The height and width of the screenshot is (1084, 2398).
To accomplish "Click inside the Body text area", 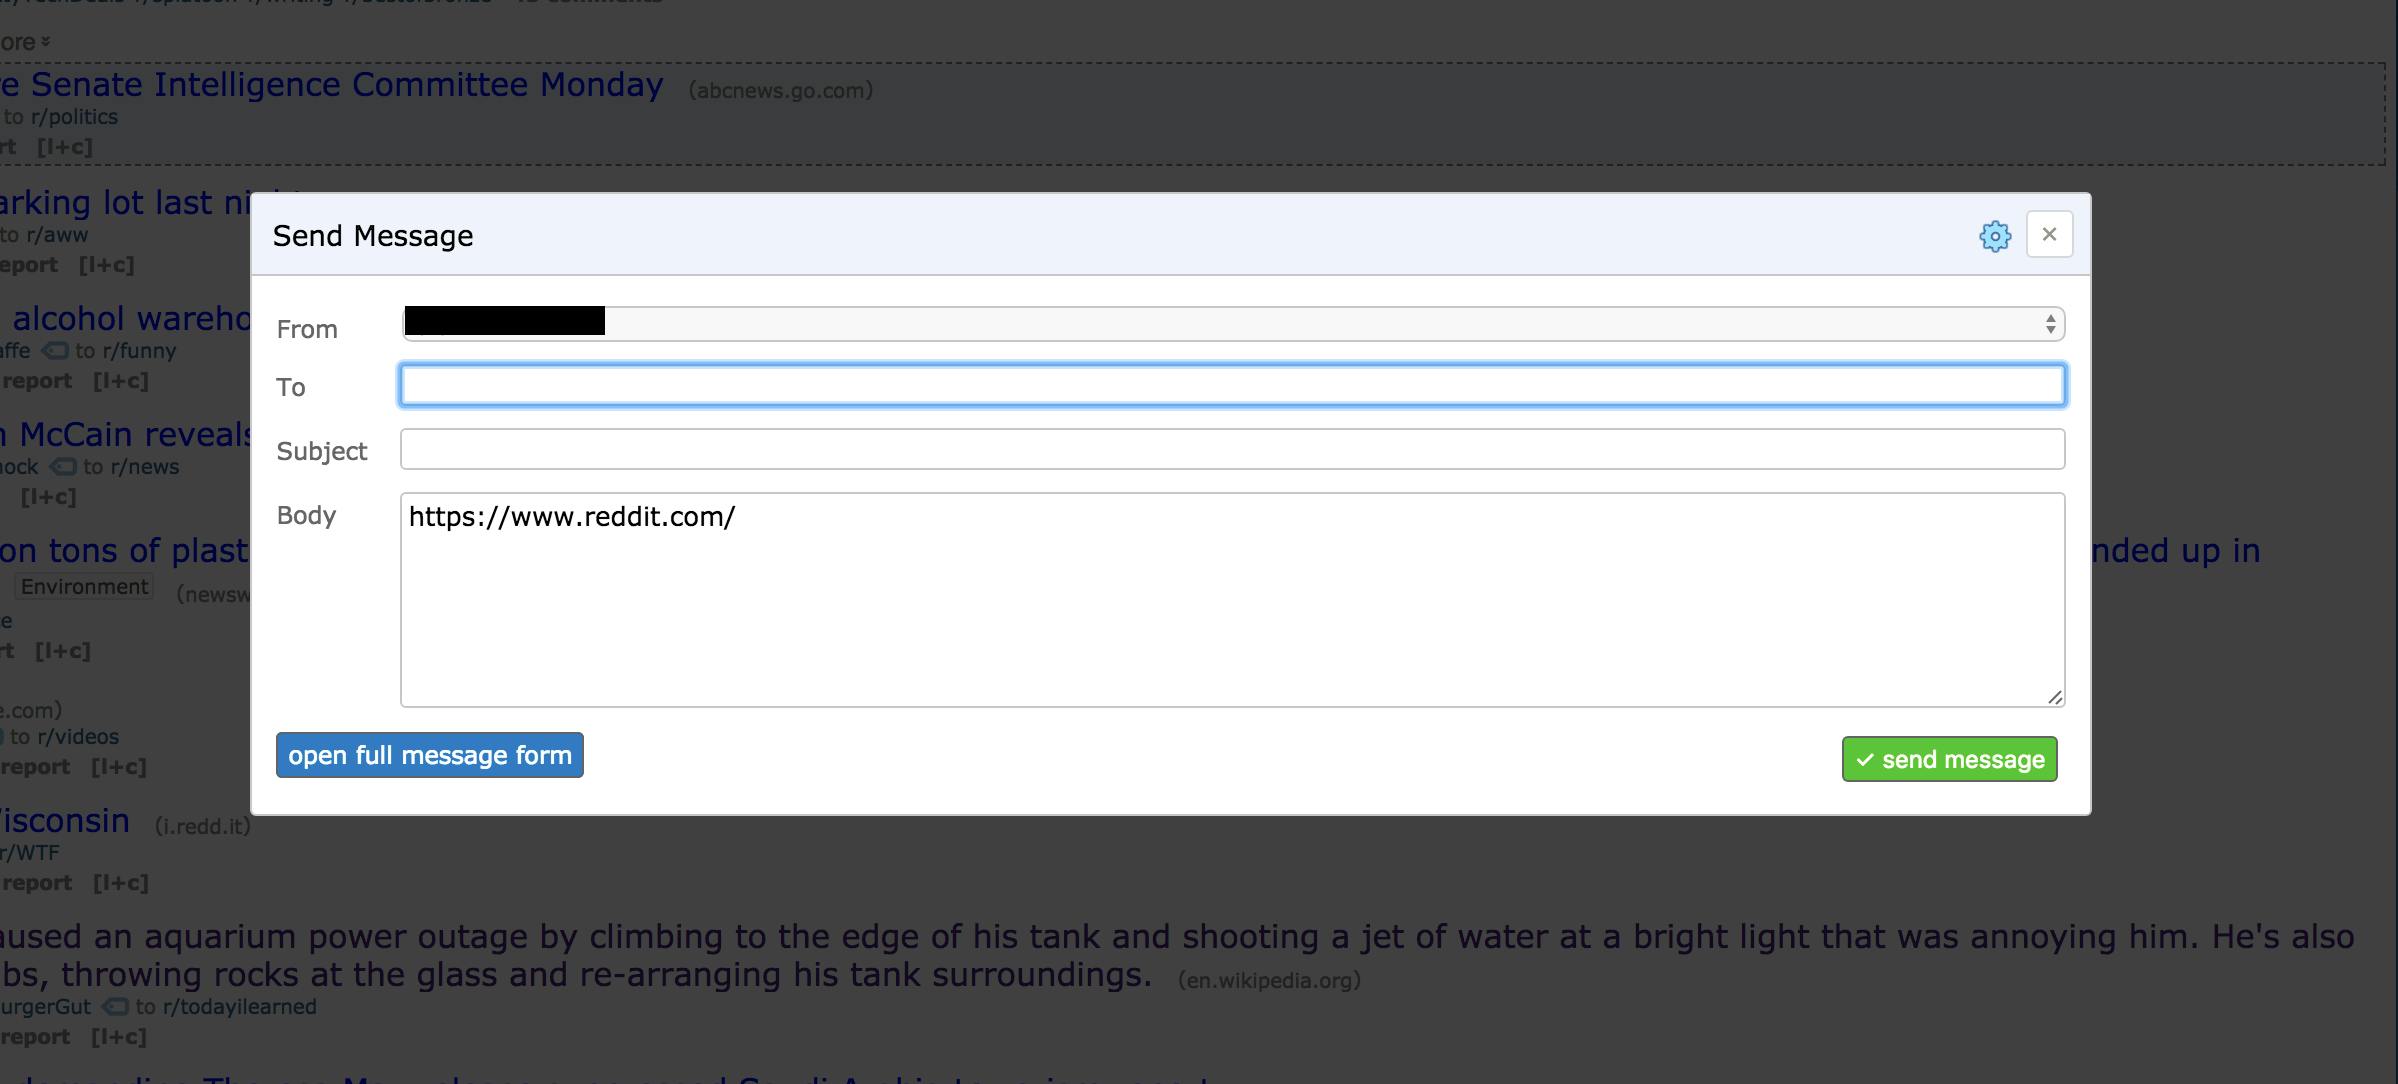I will coord(1233,600).
